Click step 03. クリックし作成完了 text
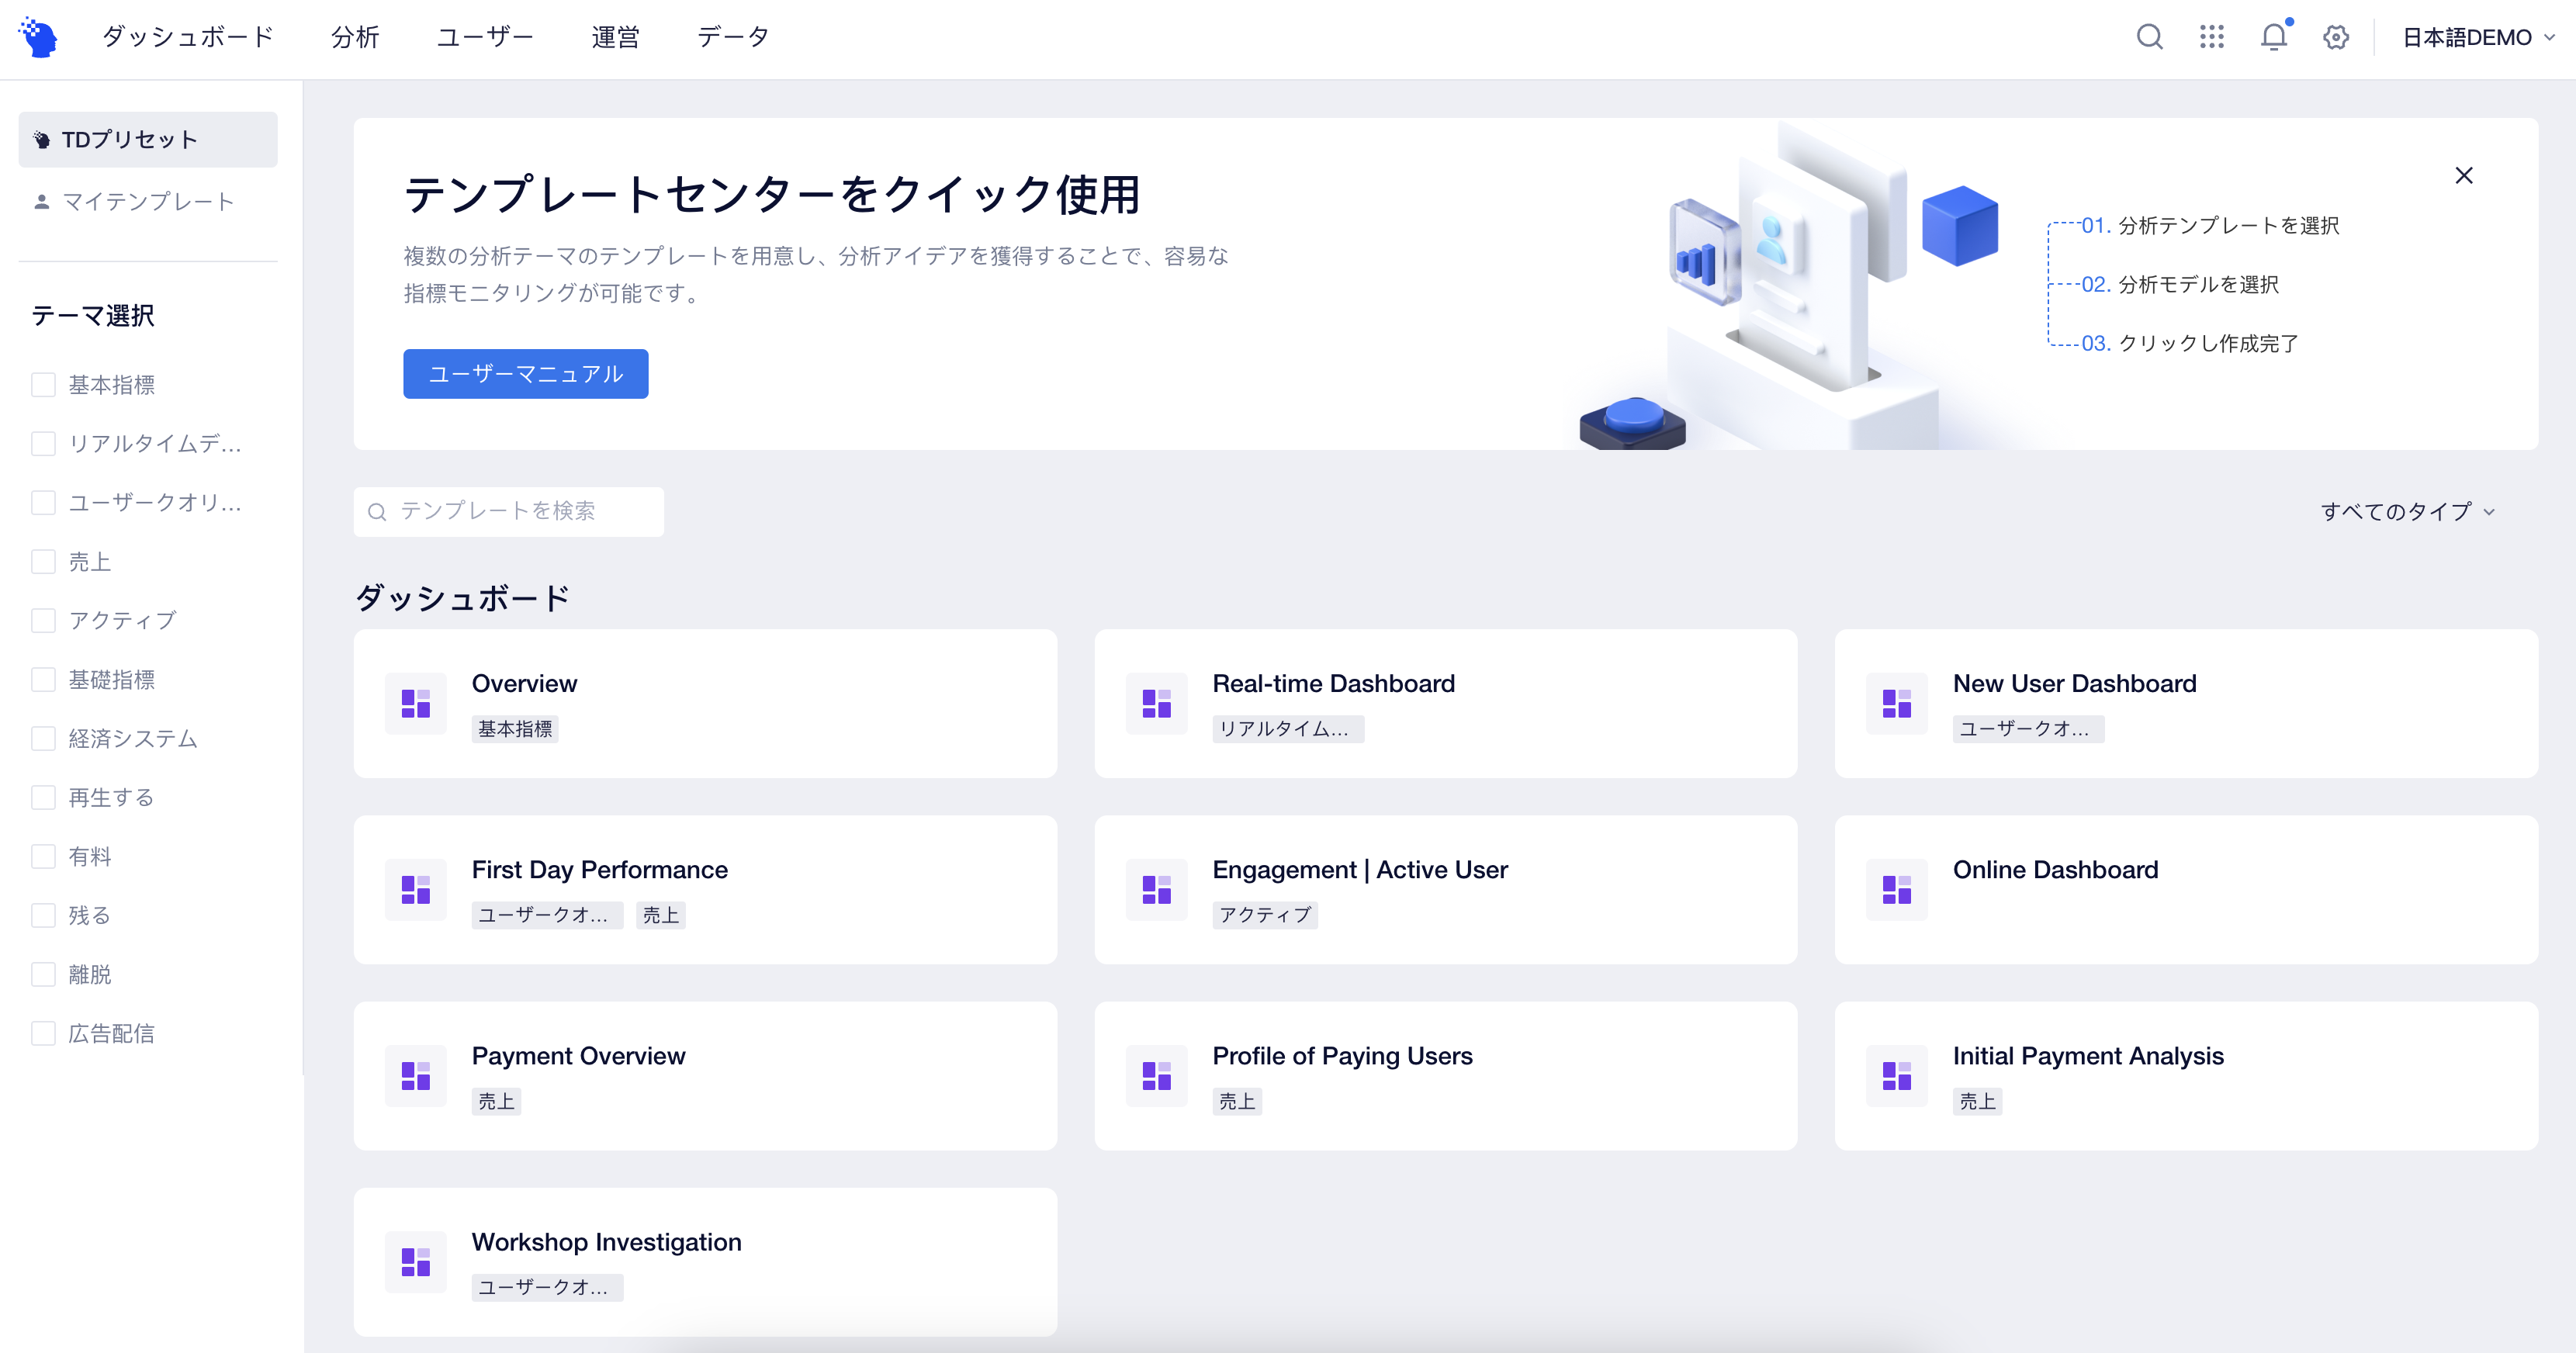The image size is (2576, 1353). 2190,344
